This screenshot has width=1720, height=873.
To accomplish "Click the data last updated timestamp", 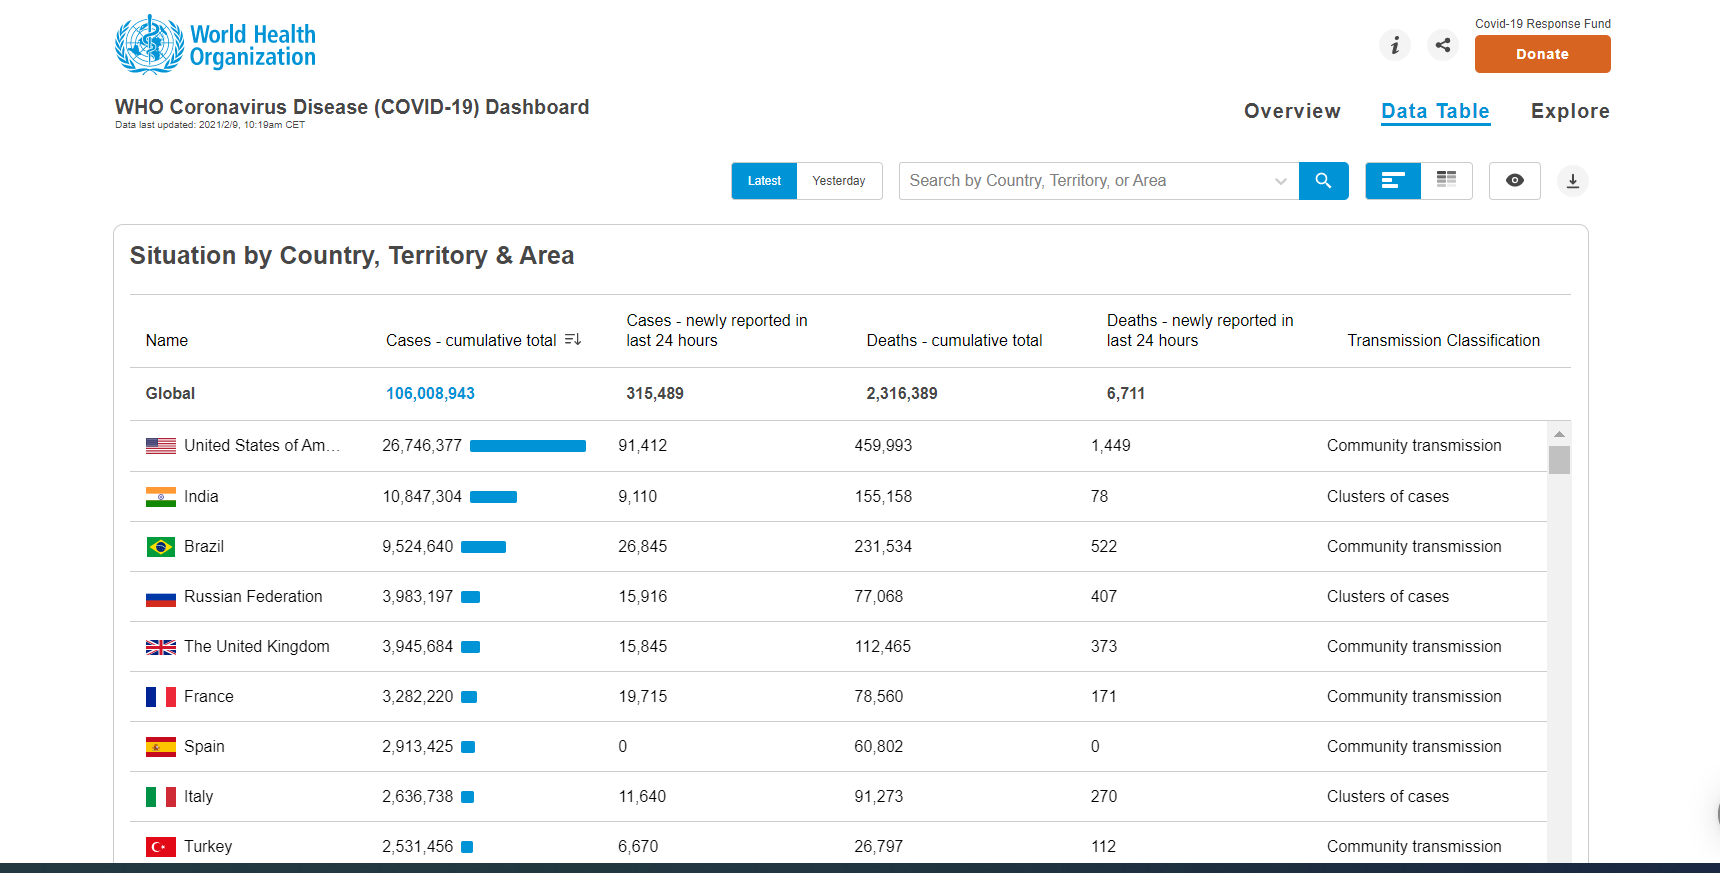I will click(x=210, y=125).
